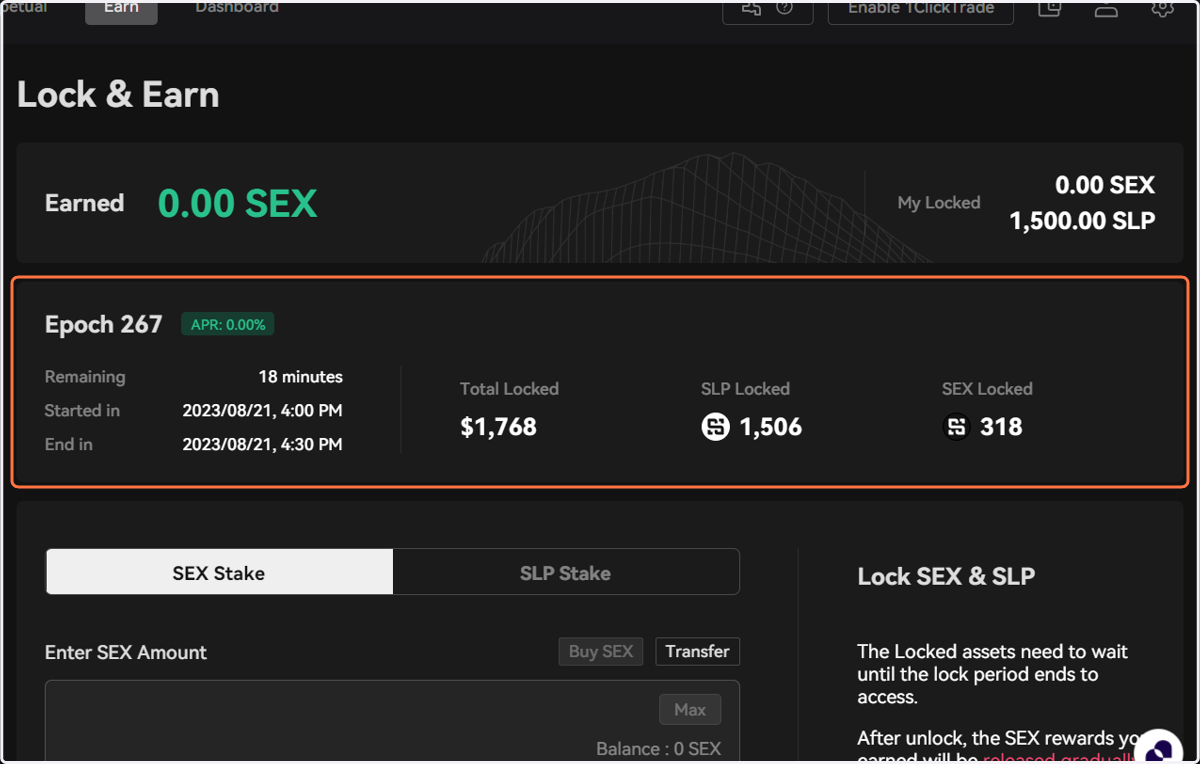
Task: Select the SEX Stake tab
Action: (x=219, y=572)
